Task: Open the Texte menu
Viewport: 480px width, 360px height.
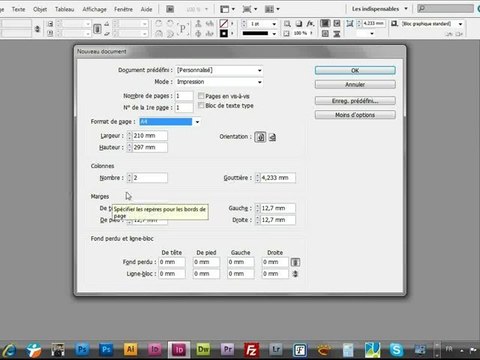Action: [18, 9]
